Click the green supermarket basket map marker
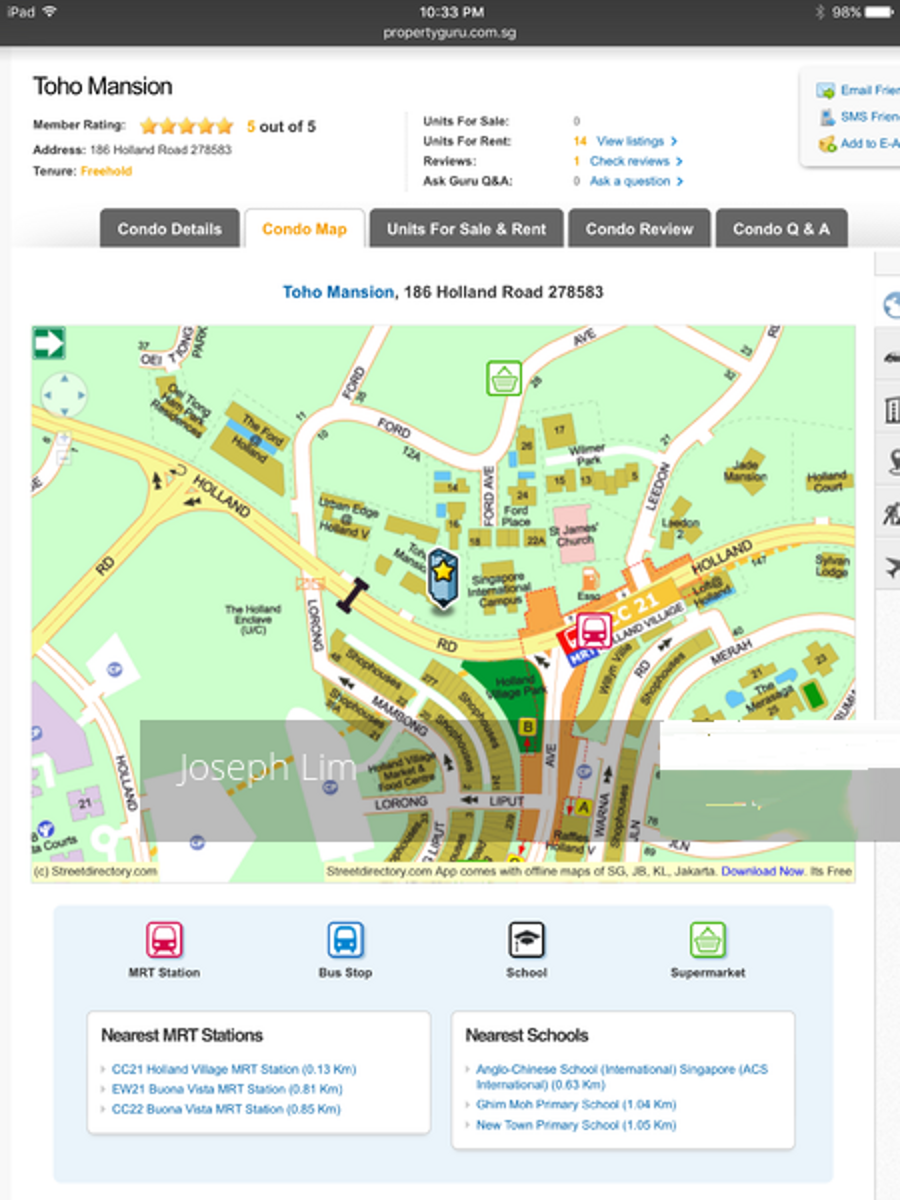The height and width of the screenshot is (1200, 900). click(x=503, y=379)
